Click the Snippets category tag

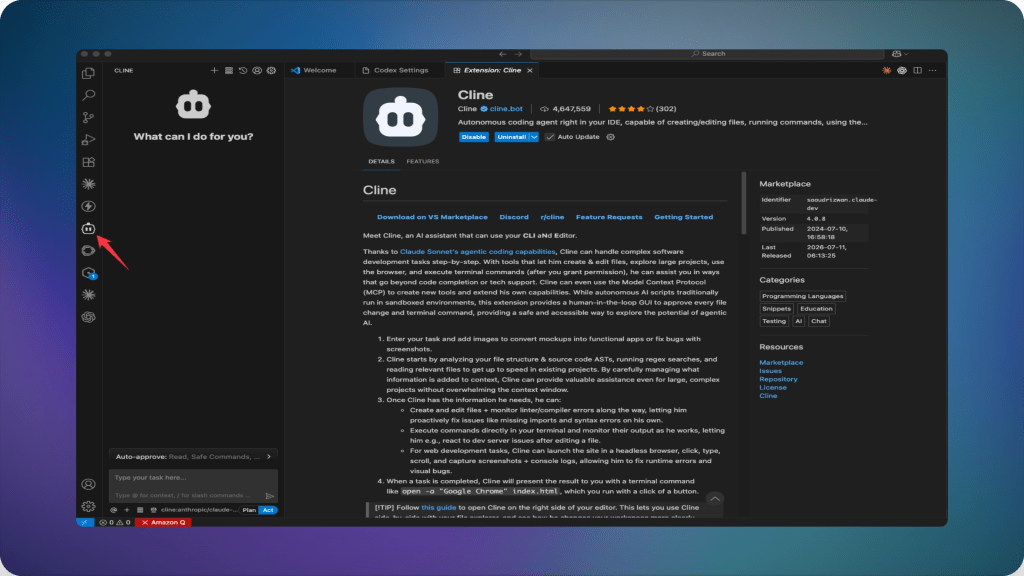point(776,309)
